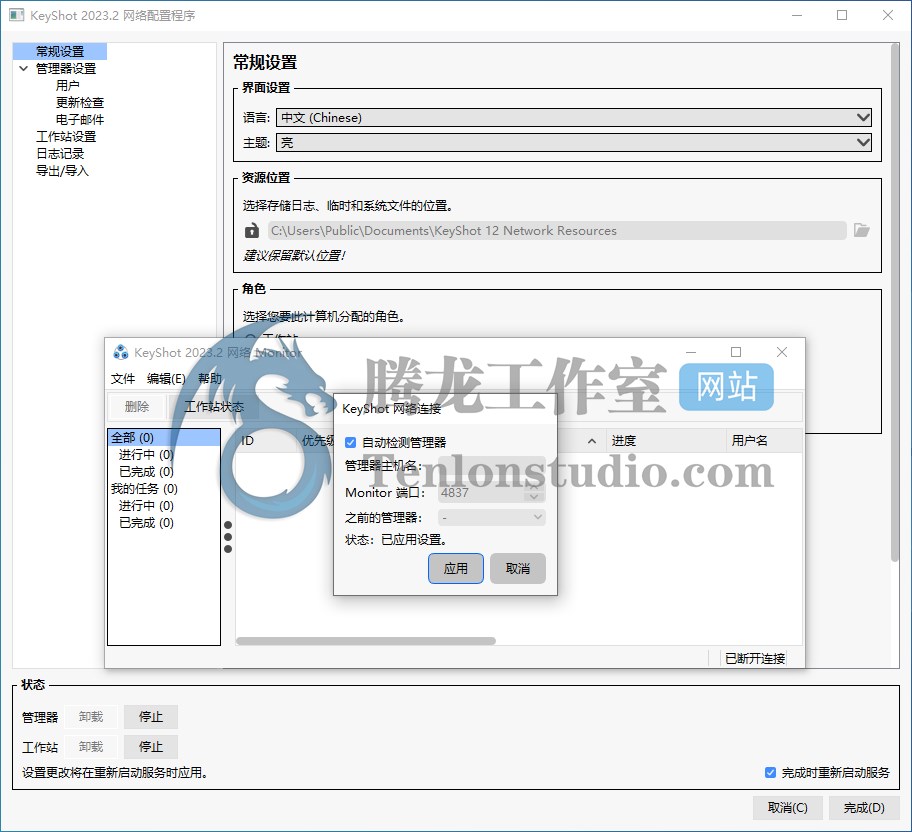Click 工作站状态 toolbar button in Monitor
This screenshot has height=832, width=912.
pyautogui.click(x=214, y=407)
